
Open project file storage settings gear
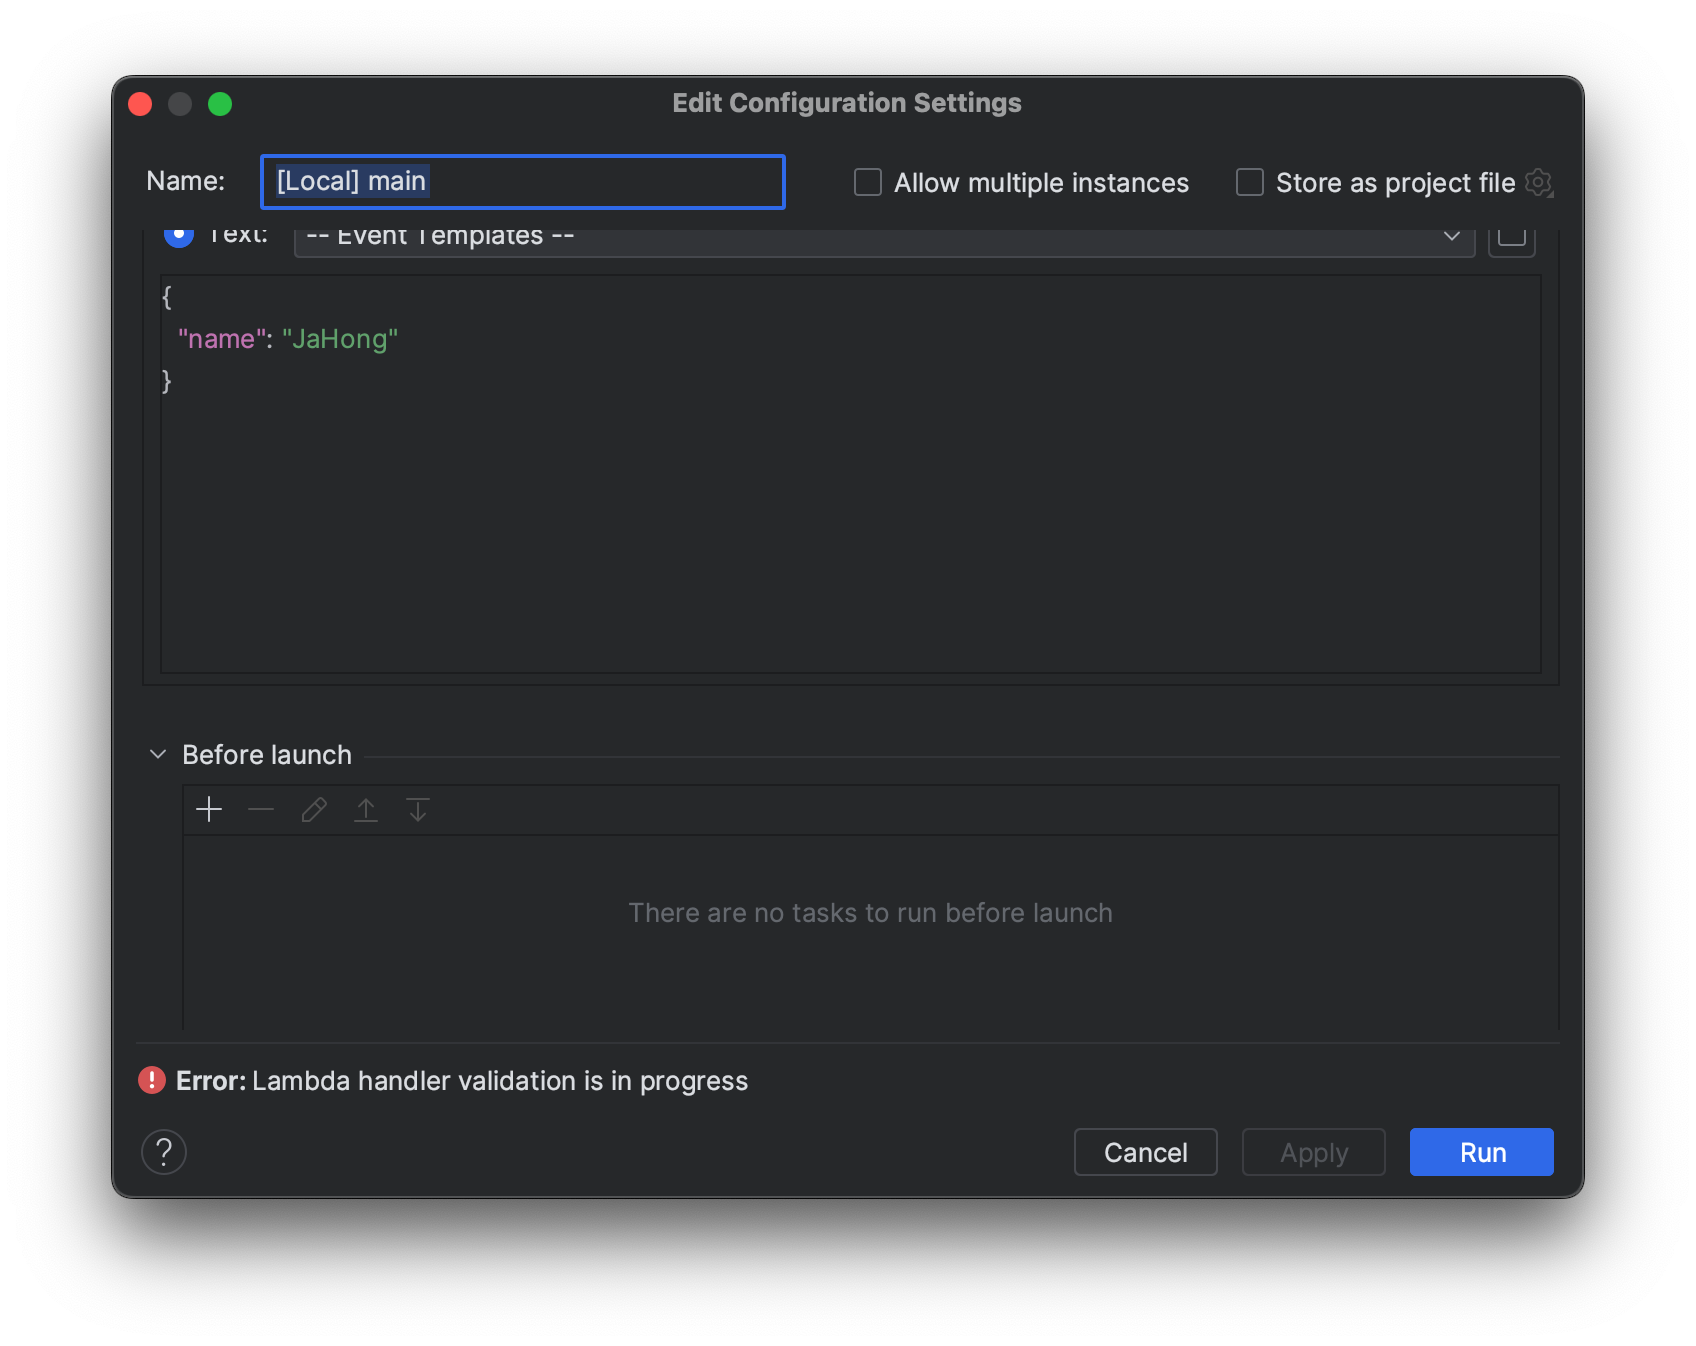click(1539, 183)
